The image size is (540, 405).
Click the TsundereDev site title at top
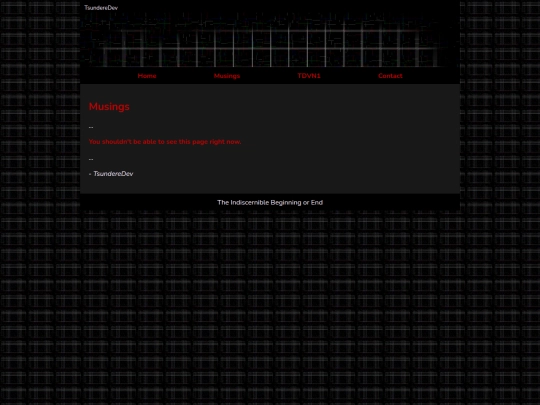(x=101, y=8)
